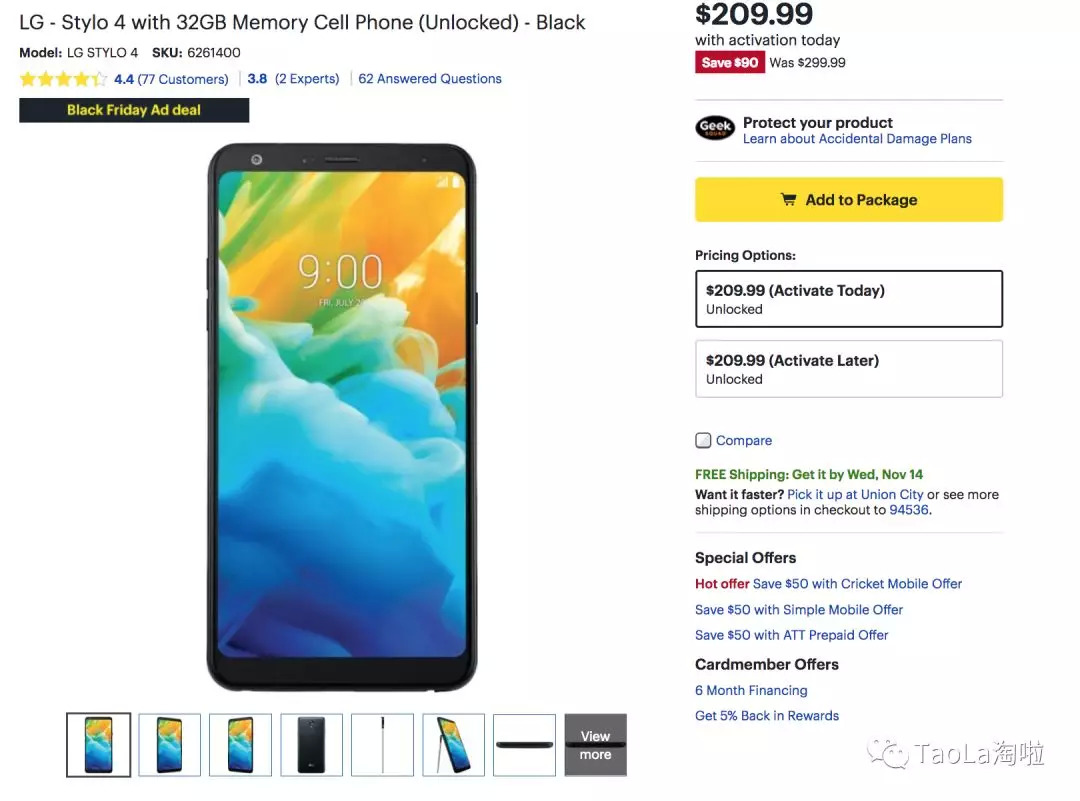Image resolution: width=1080 pixels, height=801 pixels.
Task: Select the back-of-phone thumbnail
Action: point(312,745)
